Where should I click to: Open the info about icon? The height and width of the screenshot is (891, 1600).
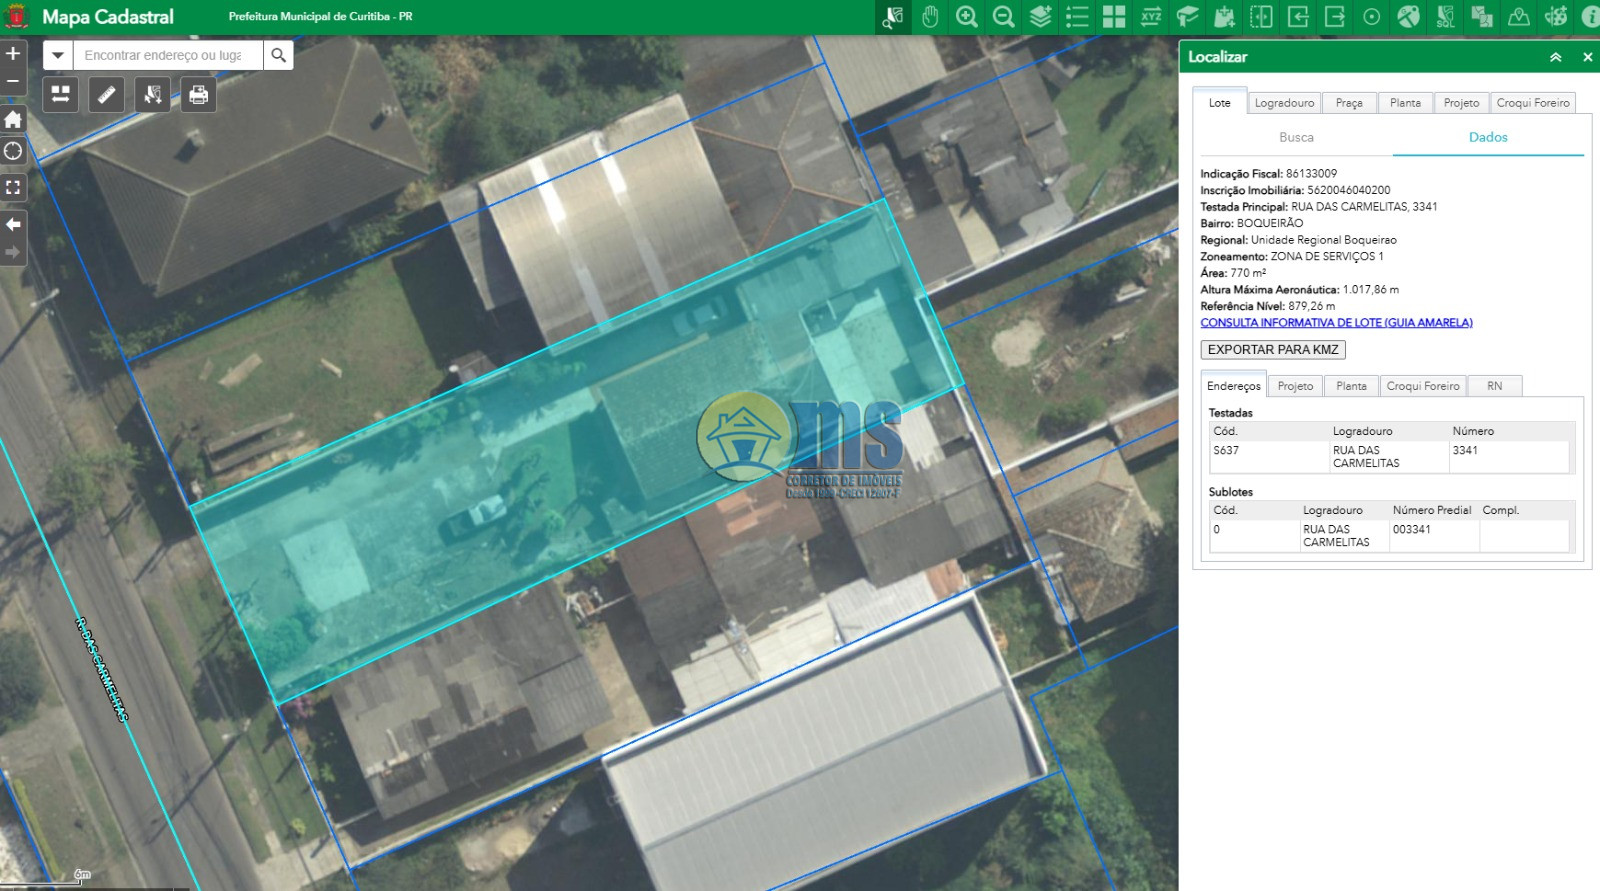point(1590,17)
